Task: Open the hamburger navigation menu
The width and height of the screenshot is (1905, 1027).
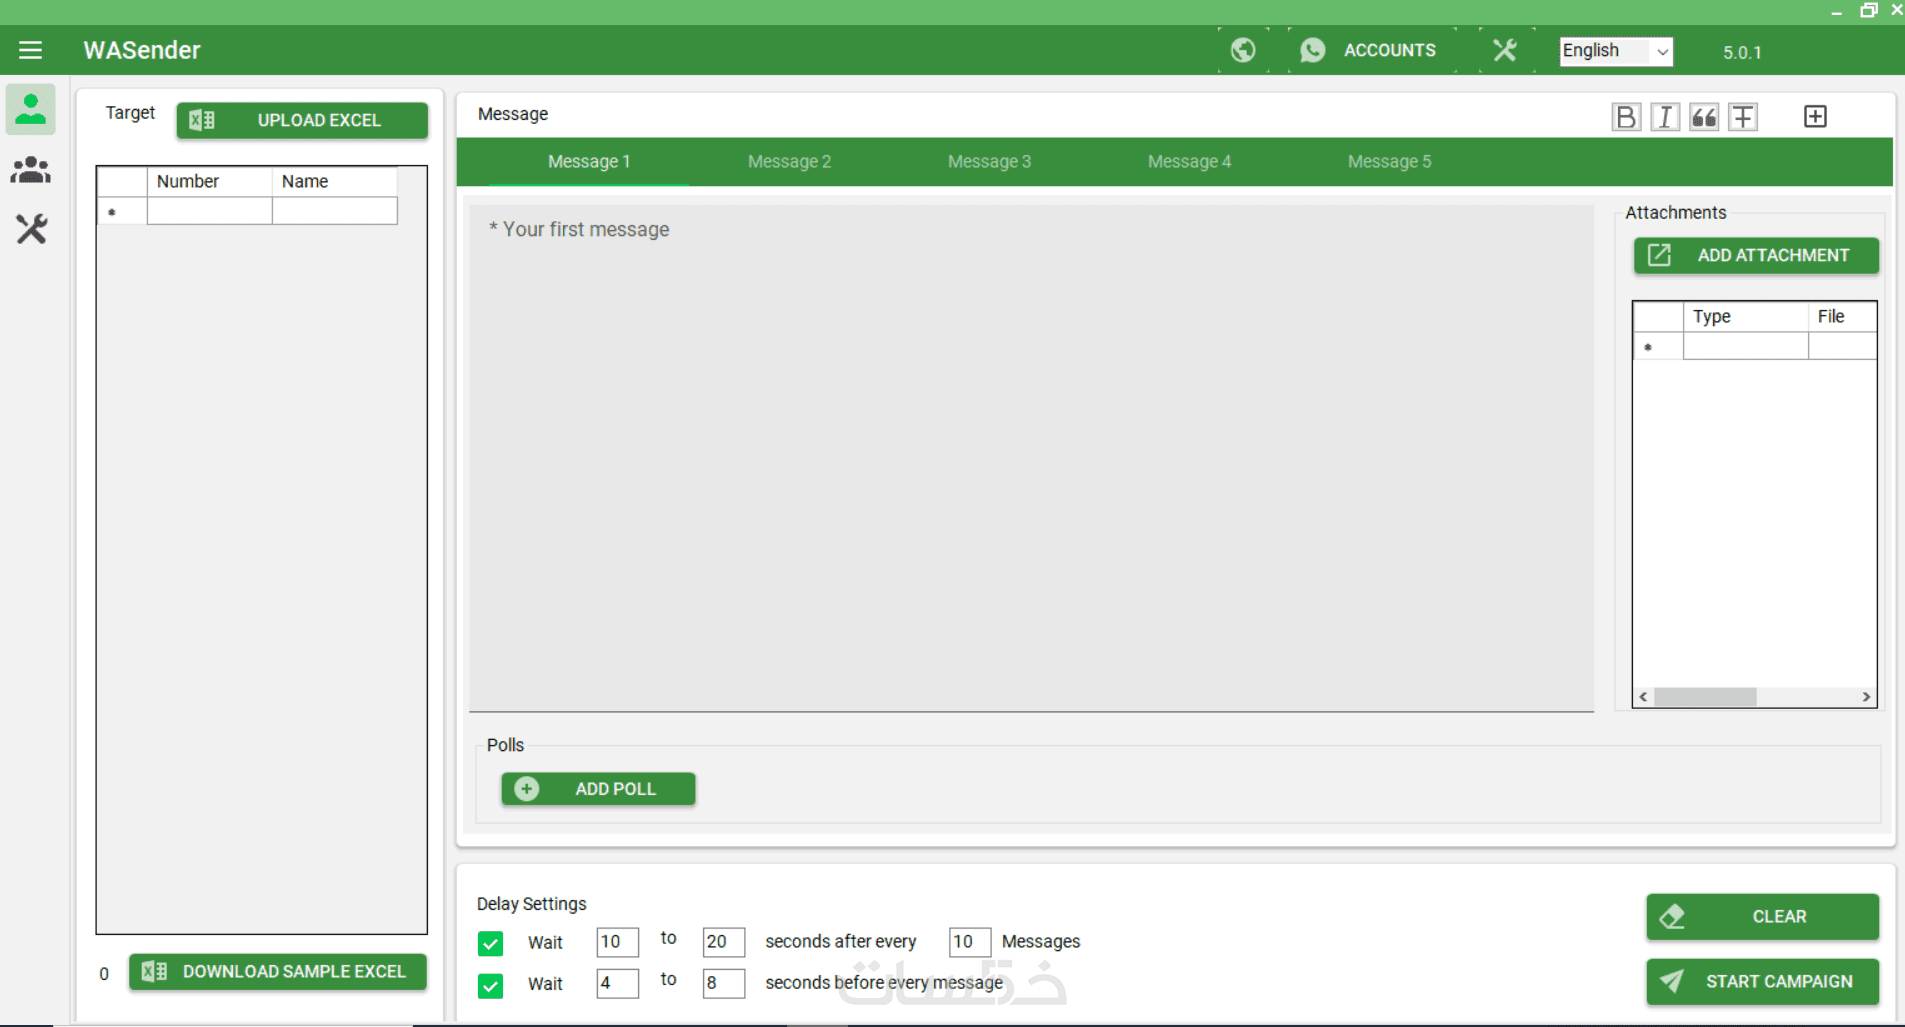Action: (x=30, y=50)
